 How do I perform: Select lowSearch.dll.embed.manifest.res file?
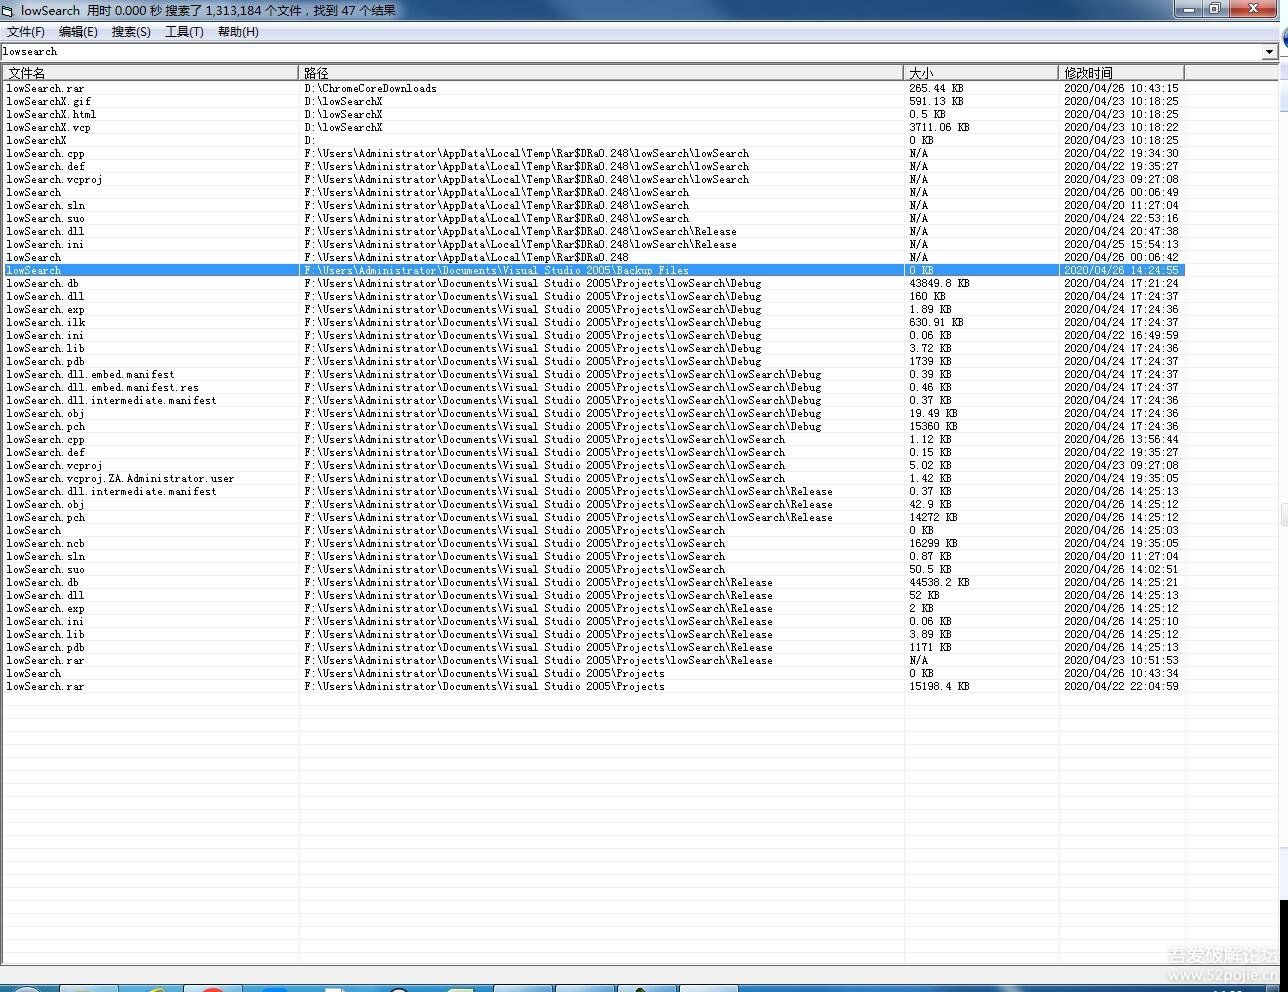coord(102,387)
